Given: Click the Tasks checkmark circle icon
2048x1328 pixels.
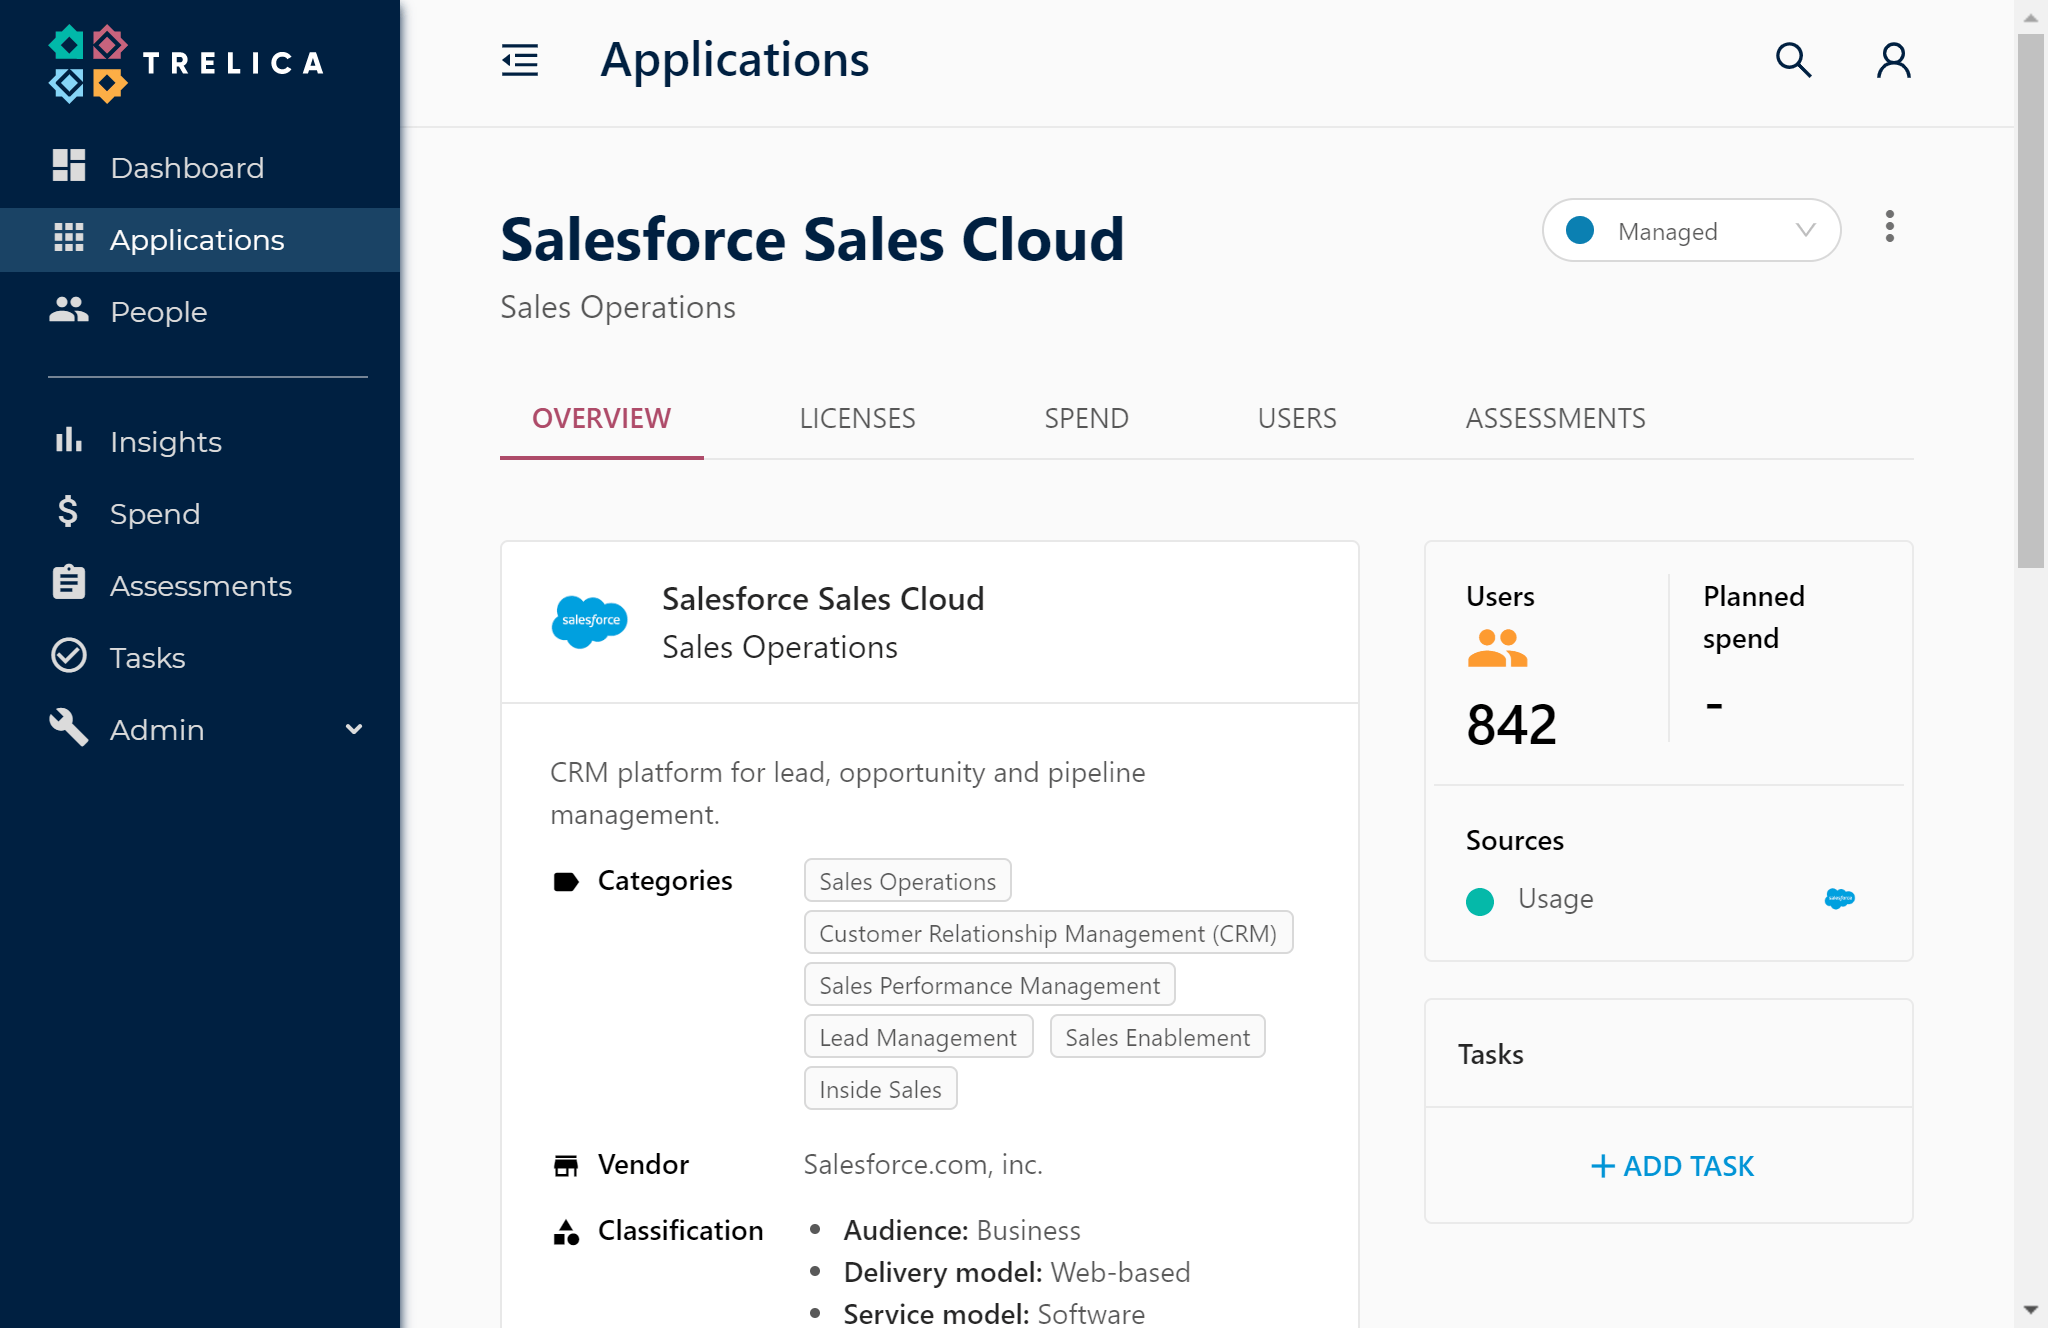Looking at the screenshot, I should (x=68, y=656).
